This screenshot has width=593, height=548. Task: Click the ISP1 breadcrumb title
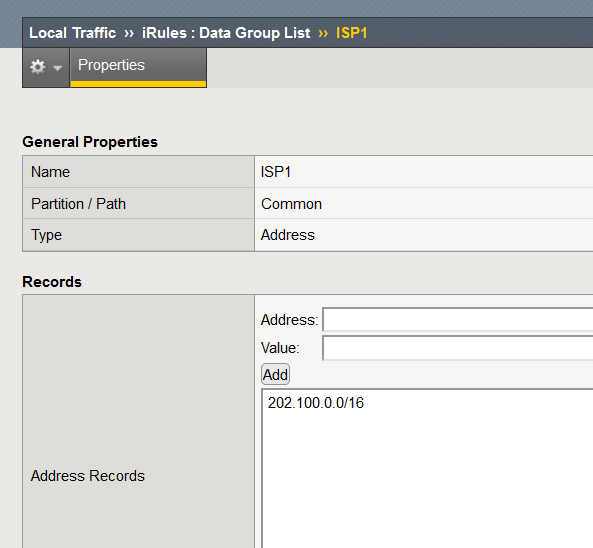pos(351,33)
